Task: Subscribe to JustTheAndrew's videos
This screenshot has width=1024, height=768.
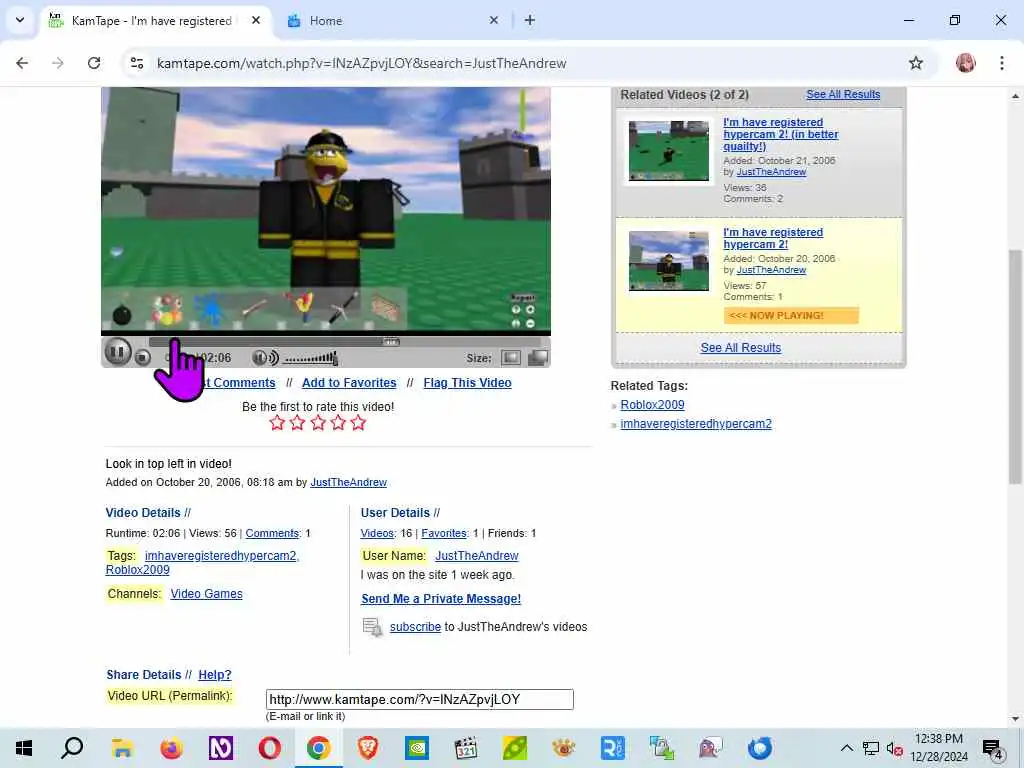Action: pyautogui.click(x=415, y=626)
